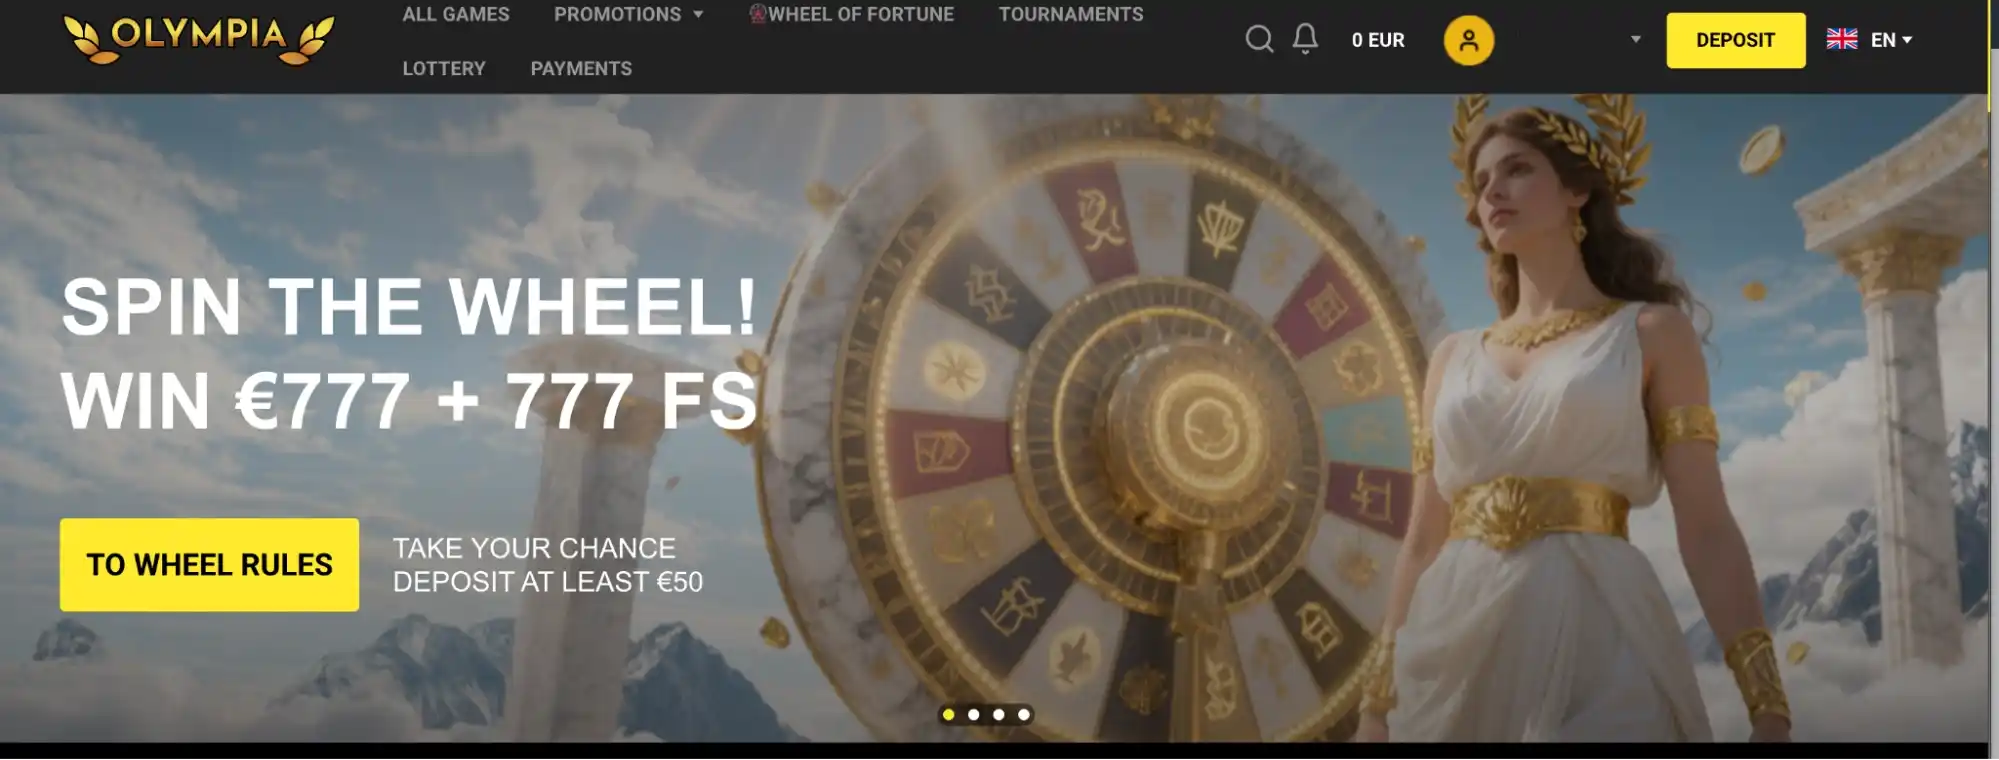Click the 0 EUR balance display
This screenshot has height=760, width=1999.
pos(1378,40)
